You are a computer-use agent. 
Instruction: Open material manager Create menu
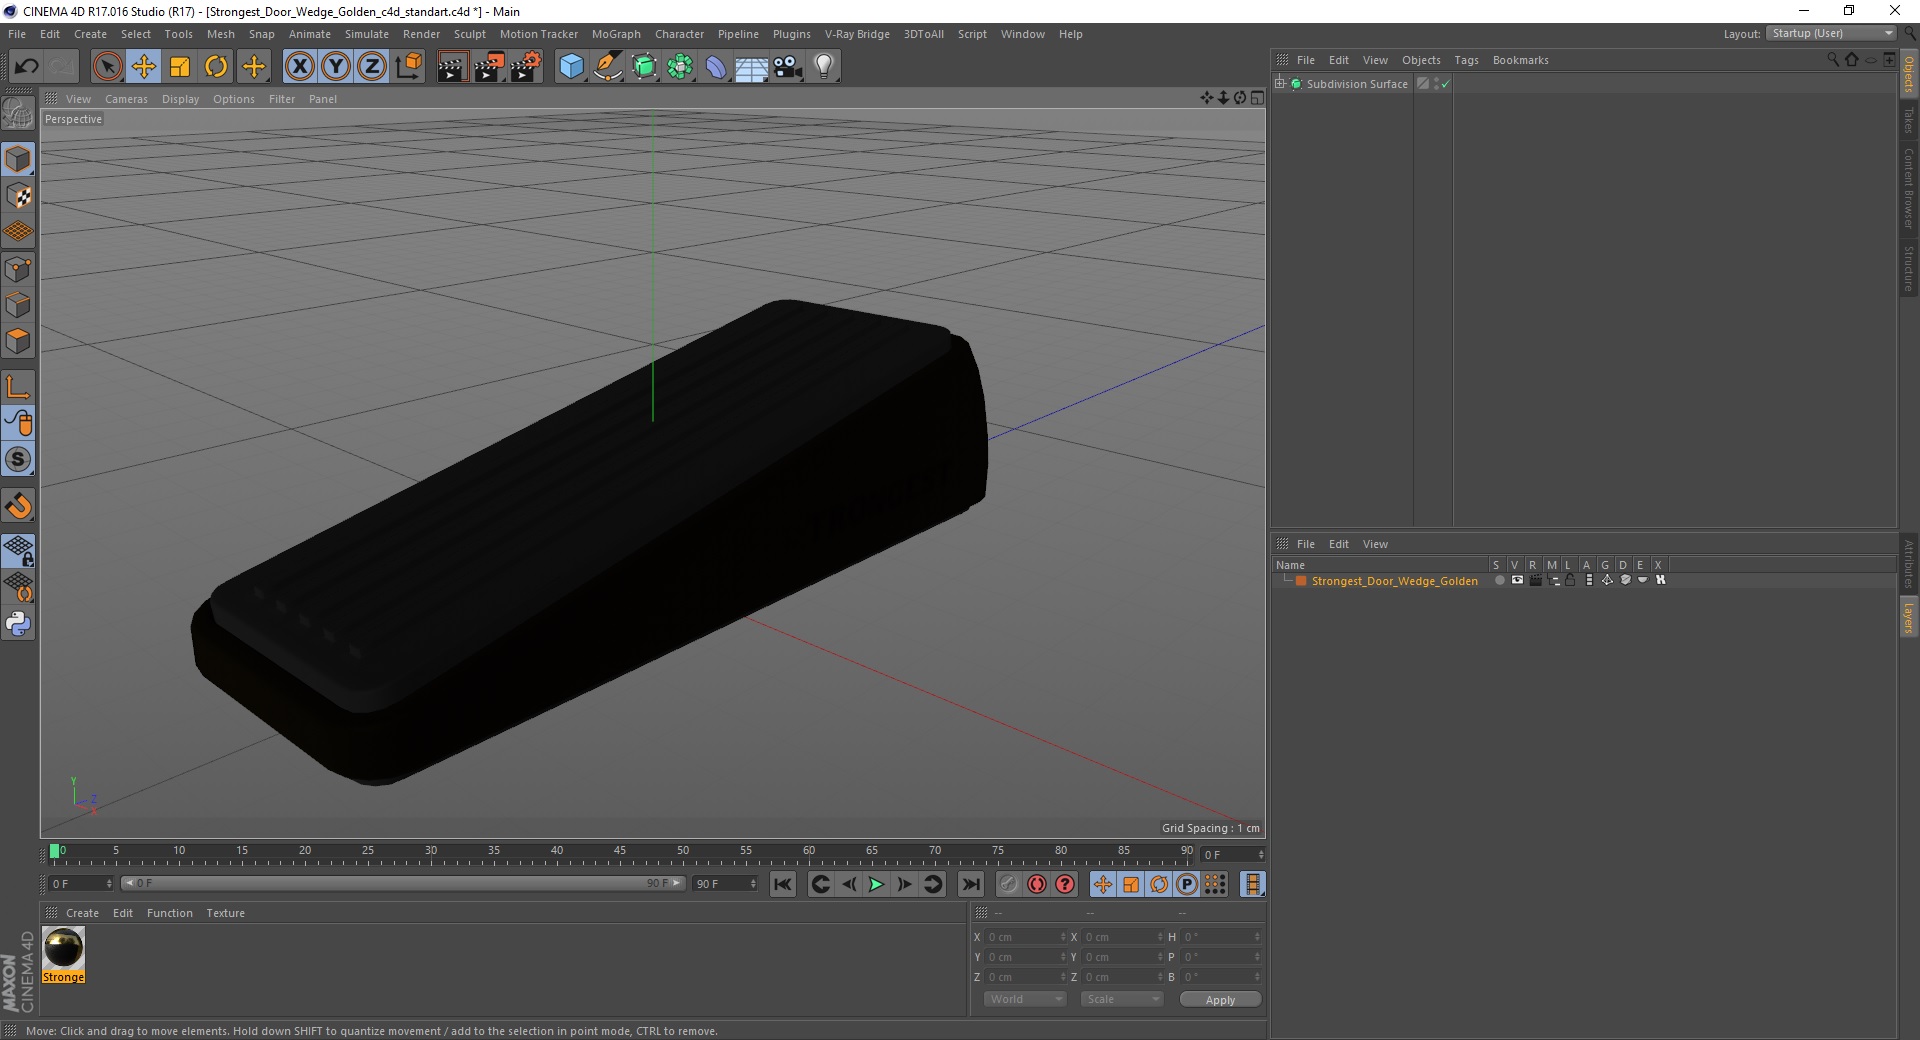tap(82, 913)
